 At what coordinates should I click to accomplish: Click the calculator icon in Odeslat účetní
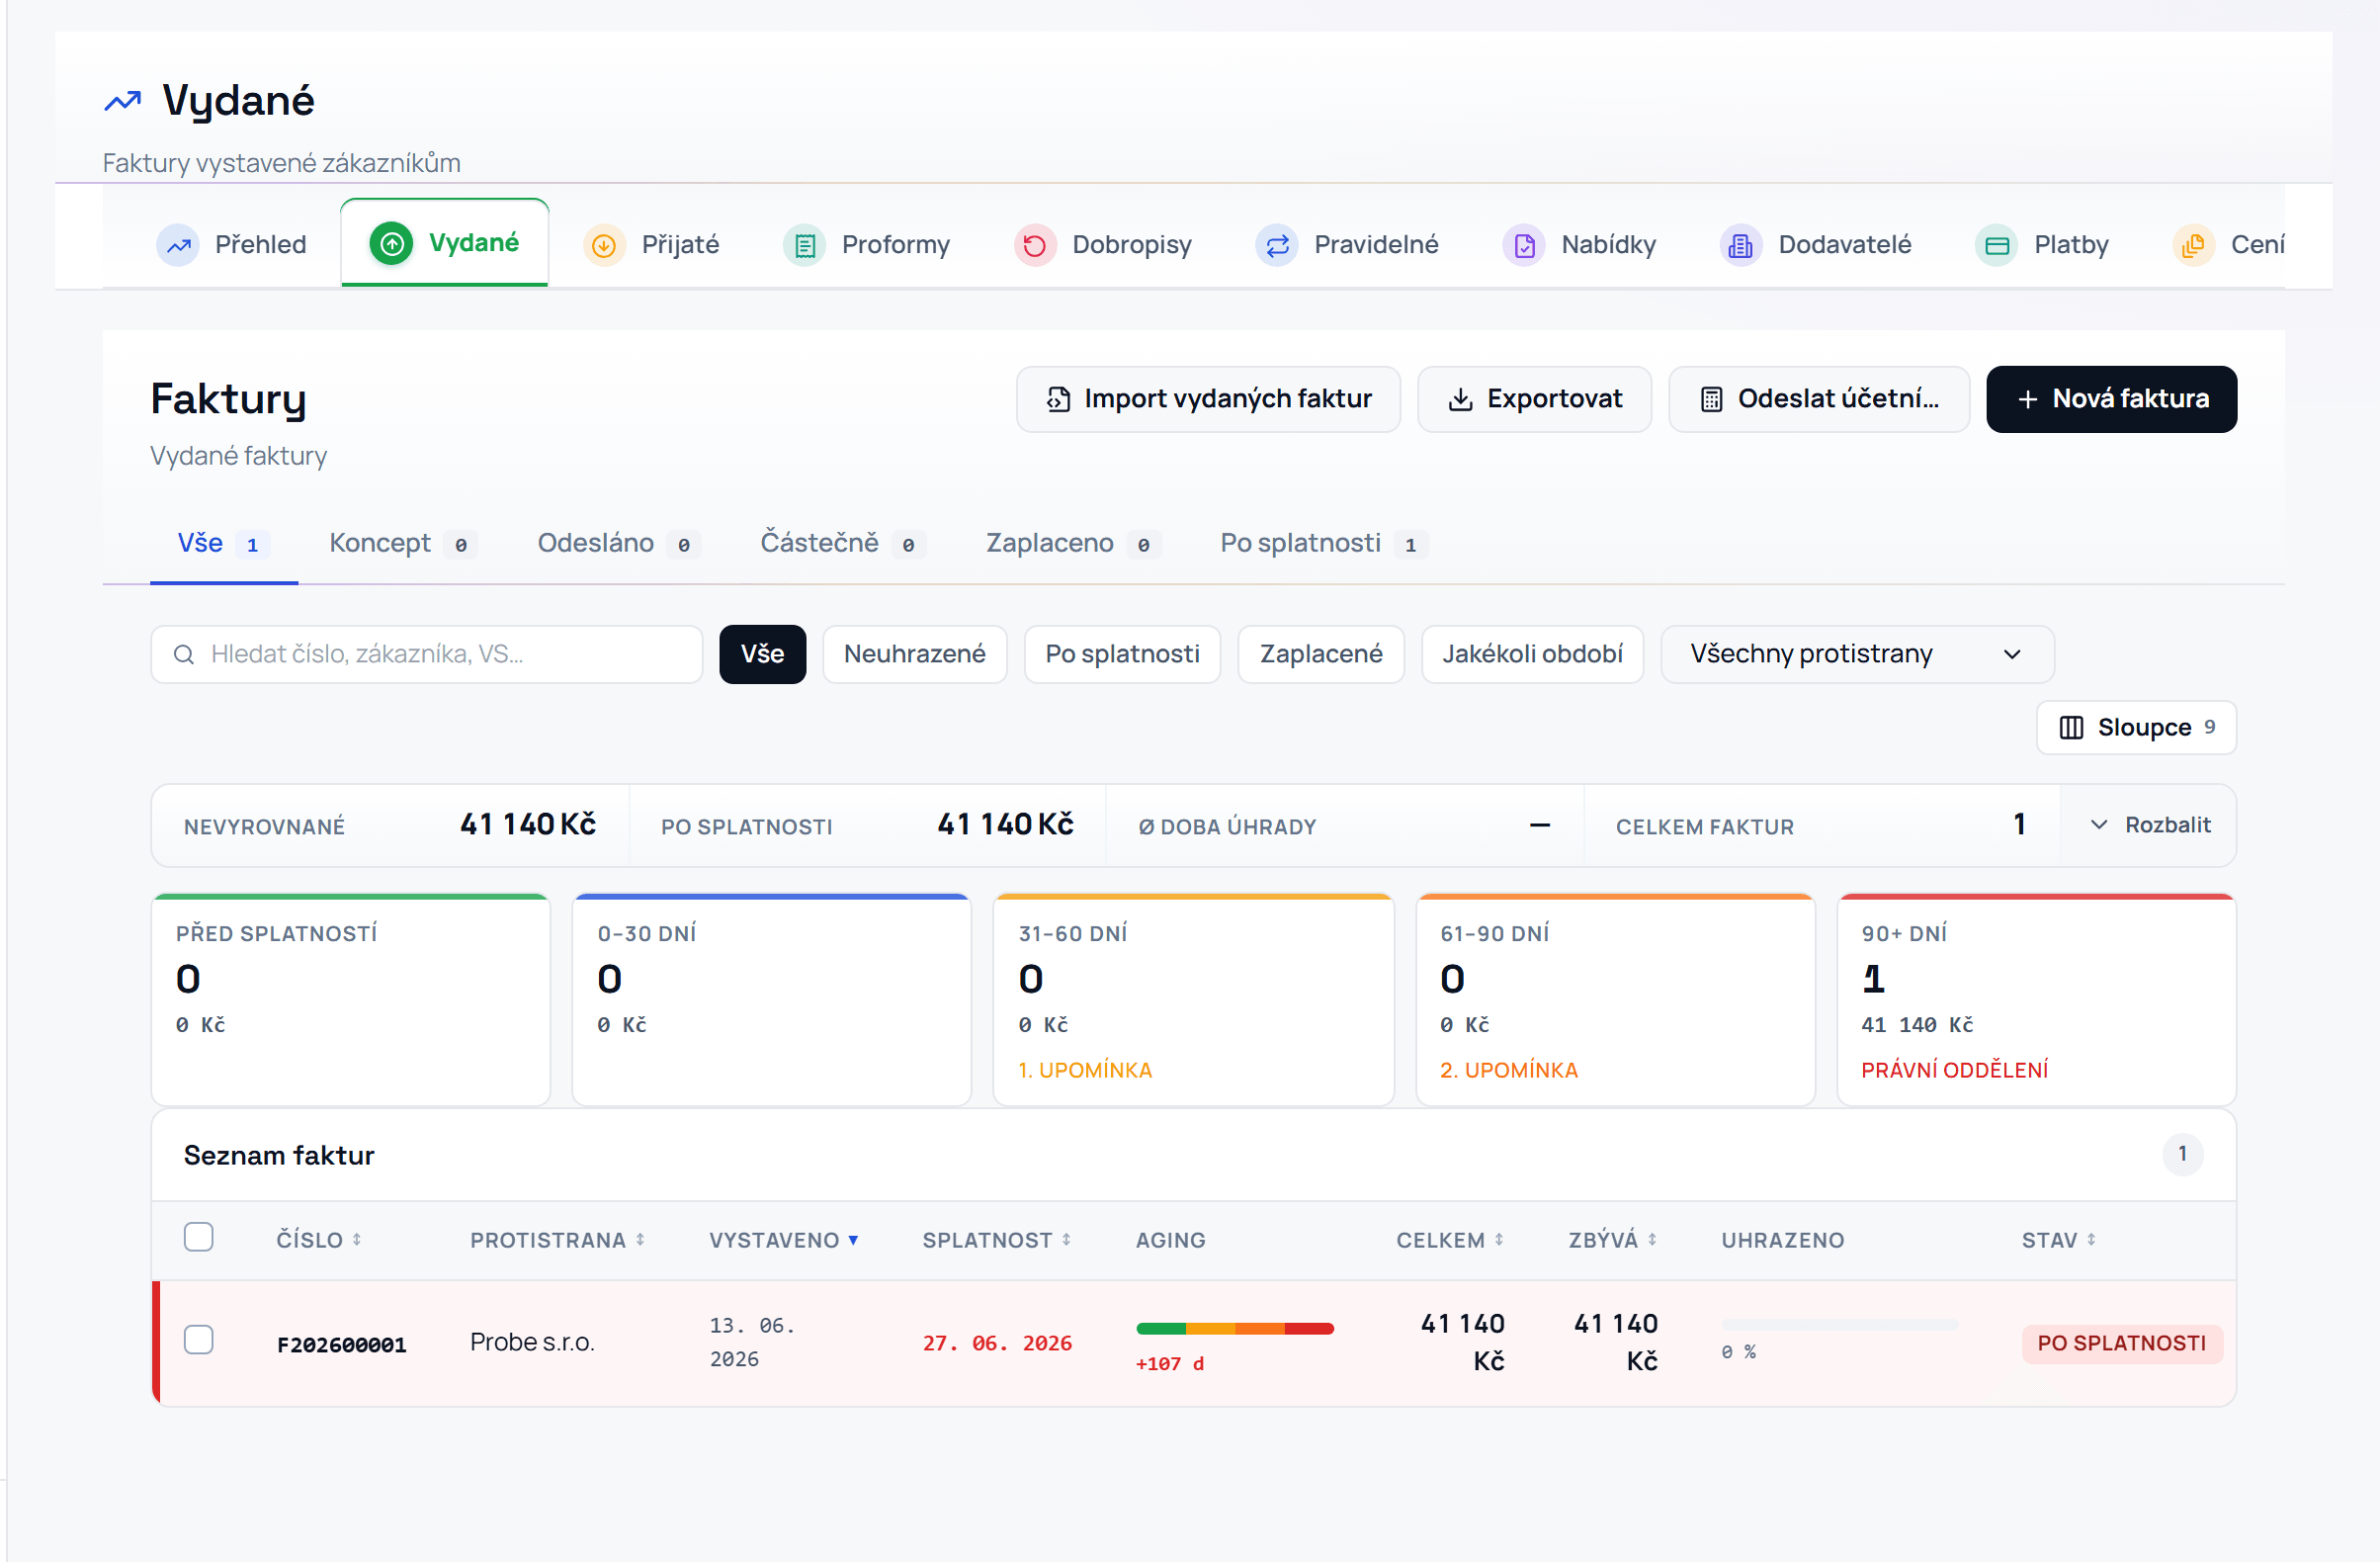tap(1712, 399)
